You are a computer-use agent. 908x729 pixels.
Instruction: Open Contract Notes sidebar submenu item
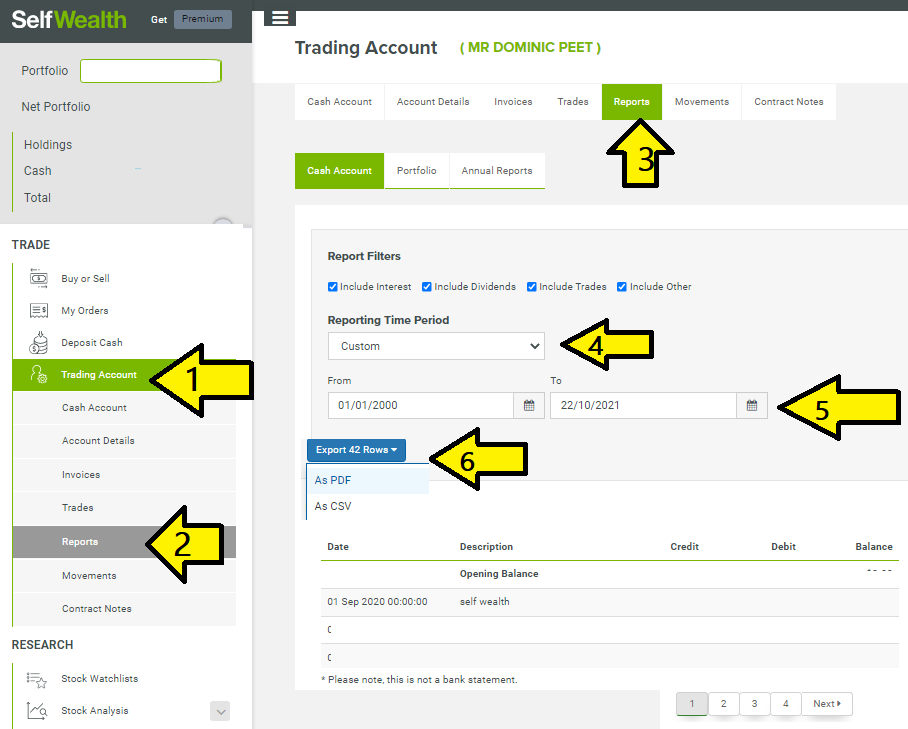pos(125,609)
